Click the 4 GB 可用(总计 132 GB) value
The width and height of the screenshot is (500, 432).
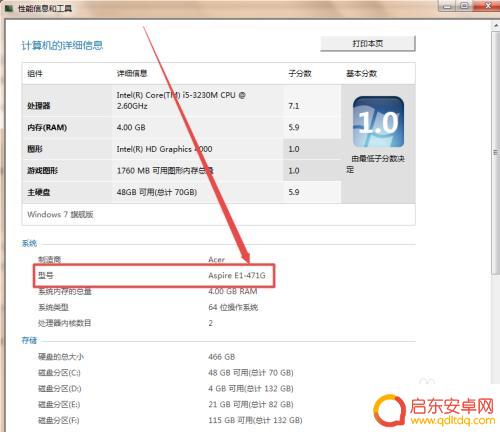251,389
